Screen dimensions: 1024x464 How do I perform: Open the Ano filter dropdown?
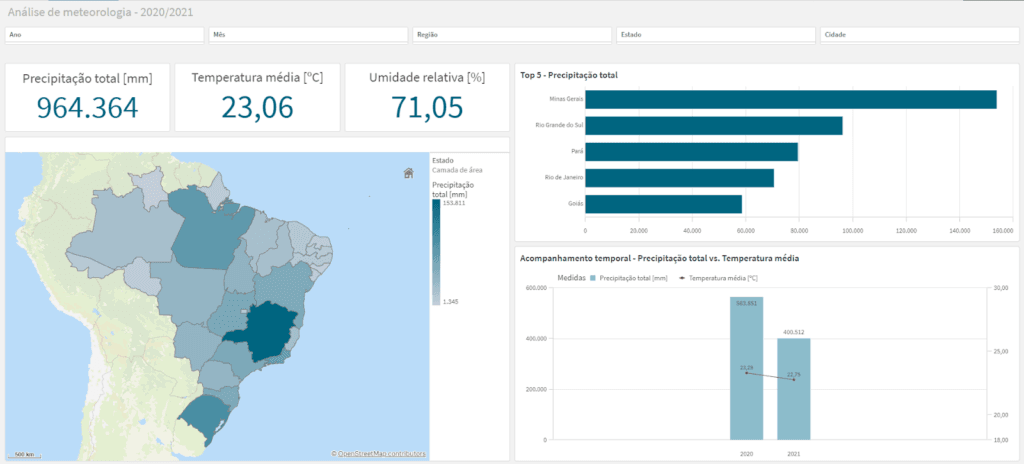click(x=105, y=35)
